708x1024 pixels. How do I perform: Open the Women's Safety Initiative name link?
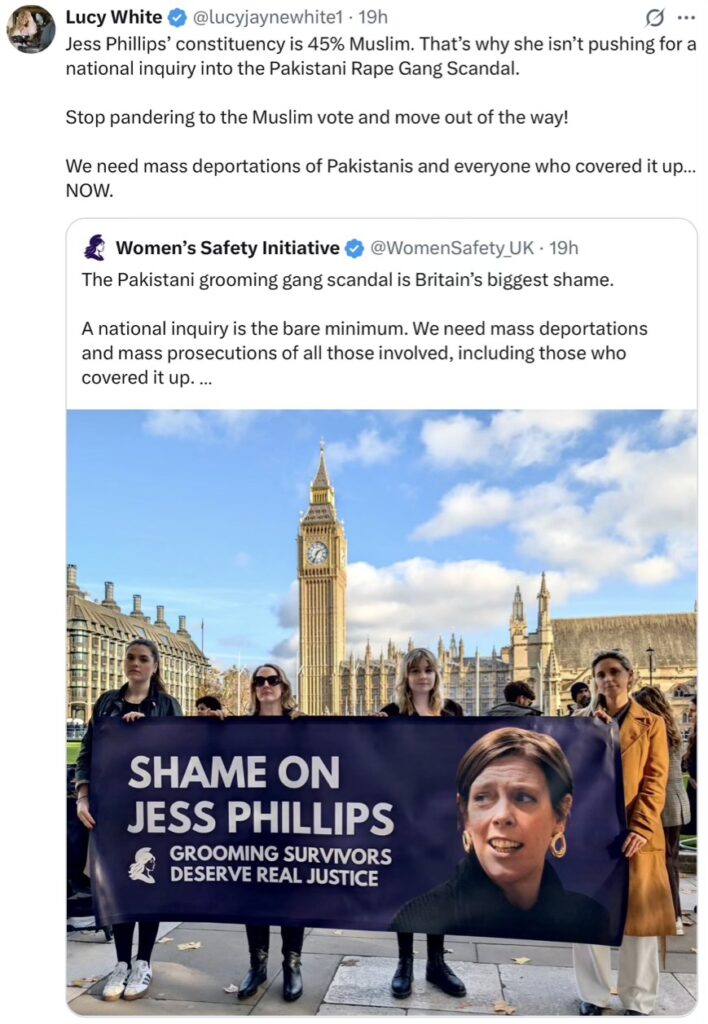(x=227, y=248)
